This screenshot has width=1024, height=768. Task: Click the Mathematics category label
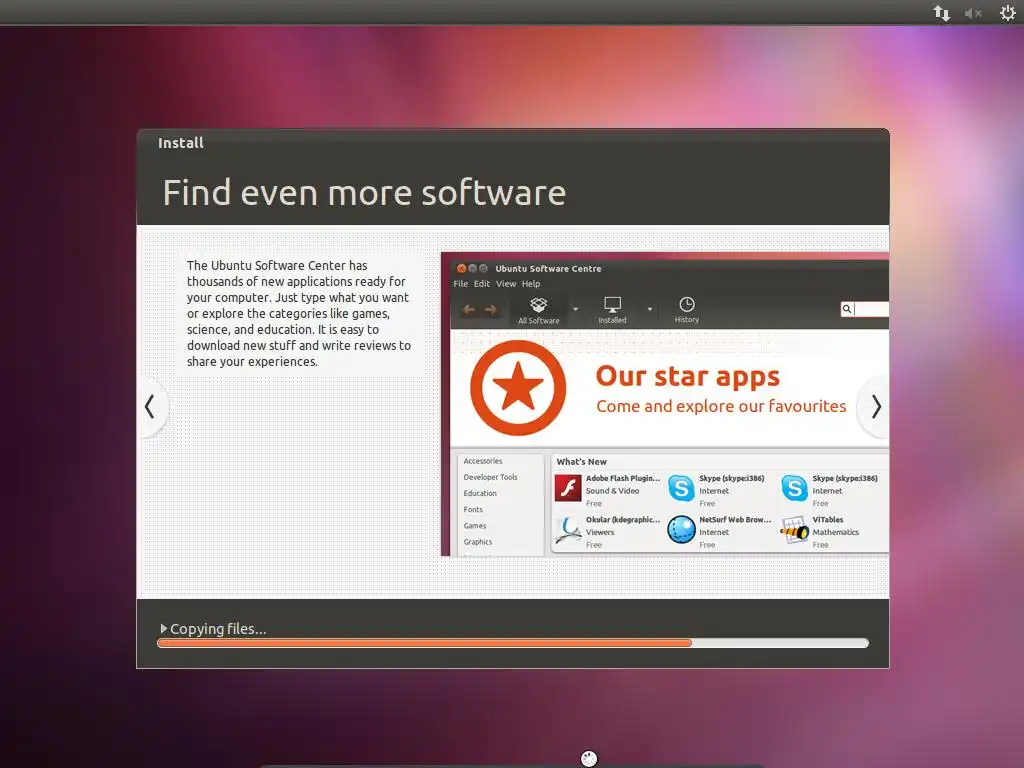coord(835,532)
